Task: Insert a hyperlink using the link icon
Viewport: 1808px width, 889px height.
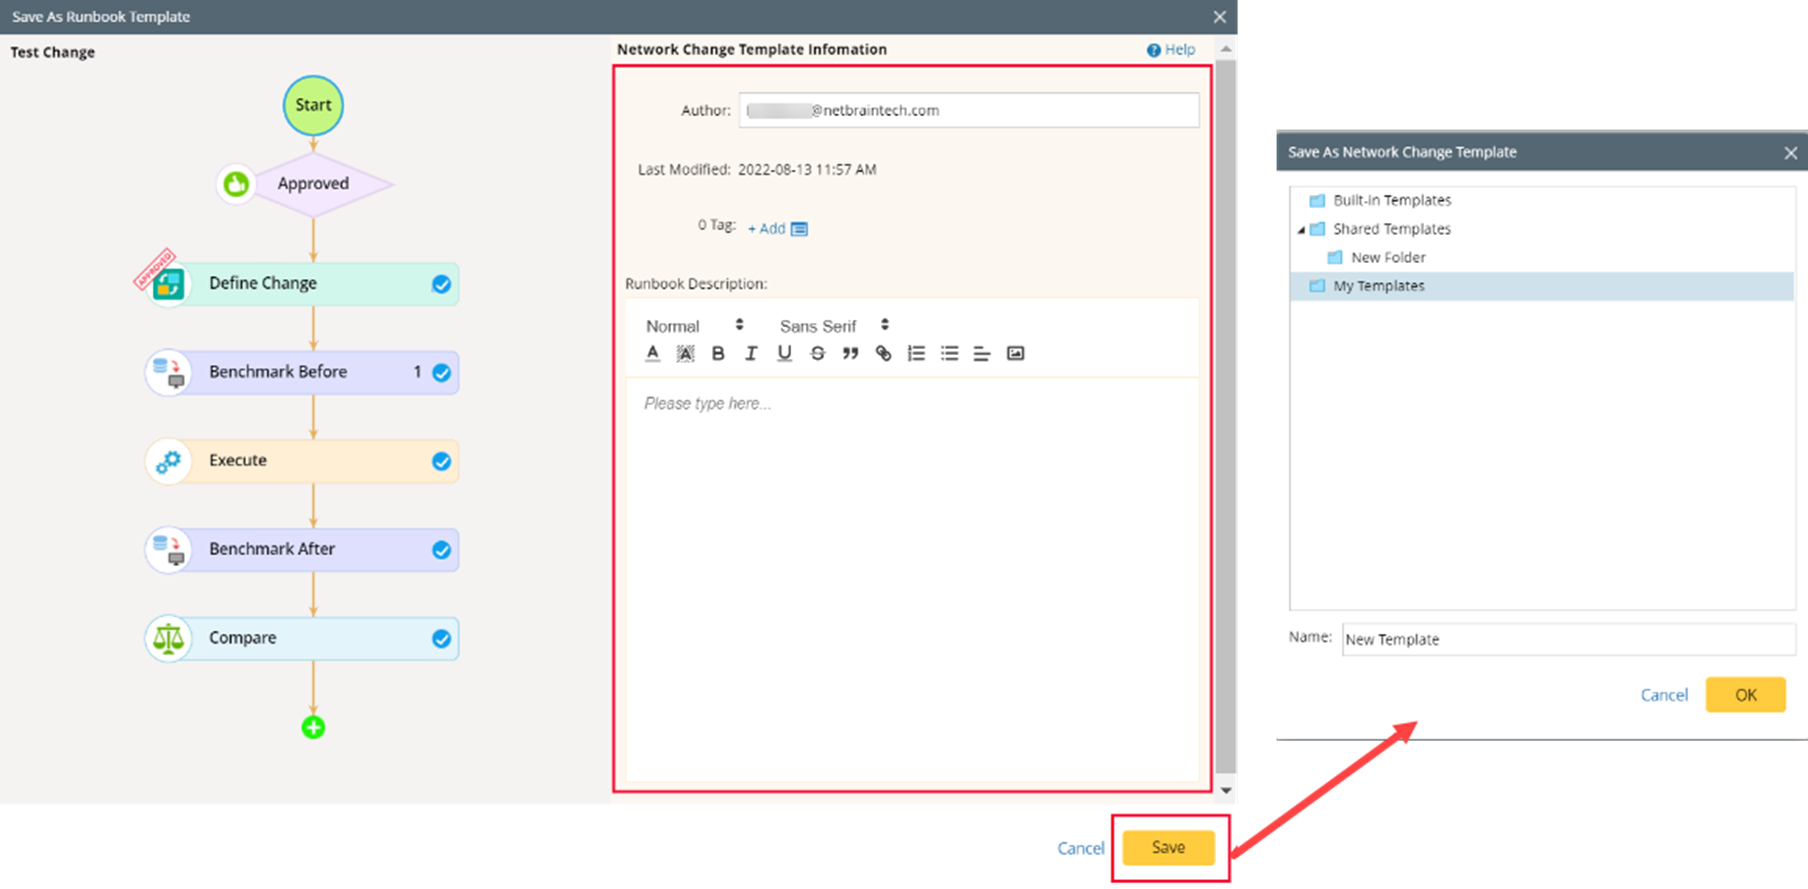Action: point(883,353)
